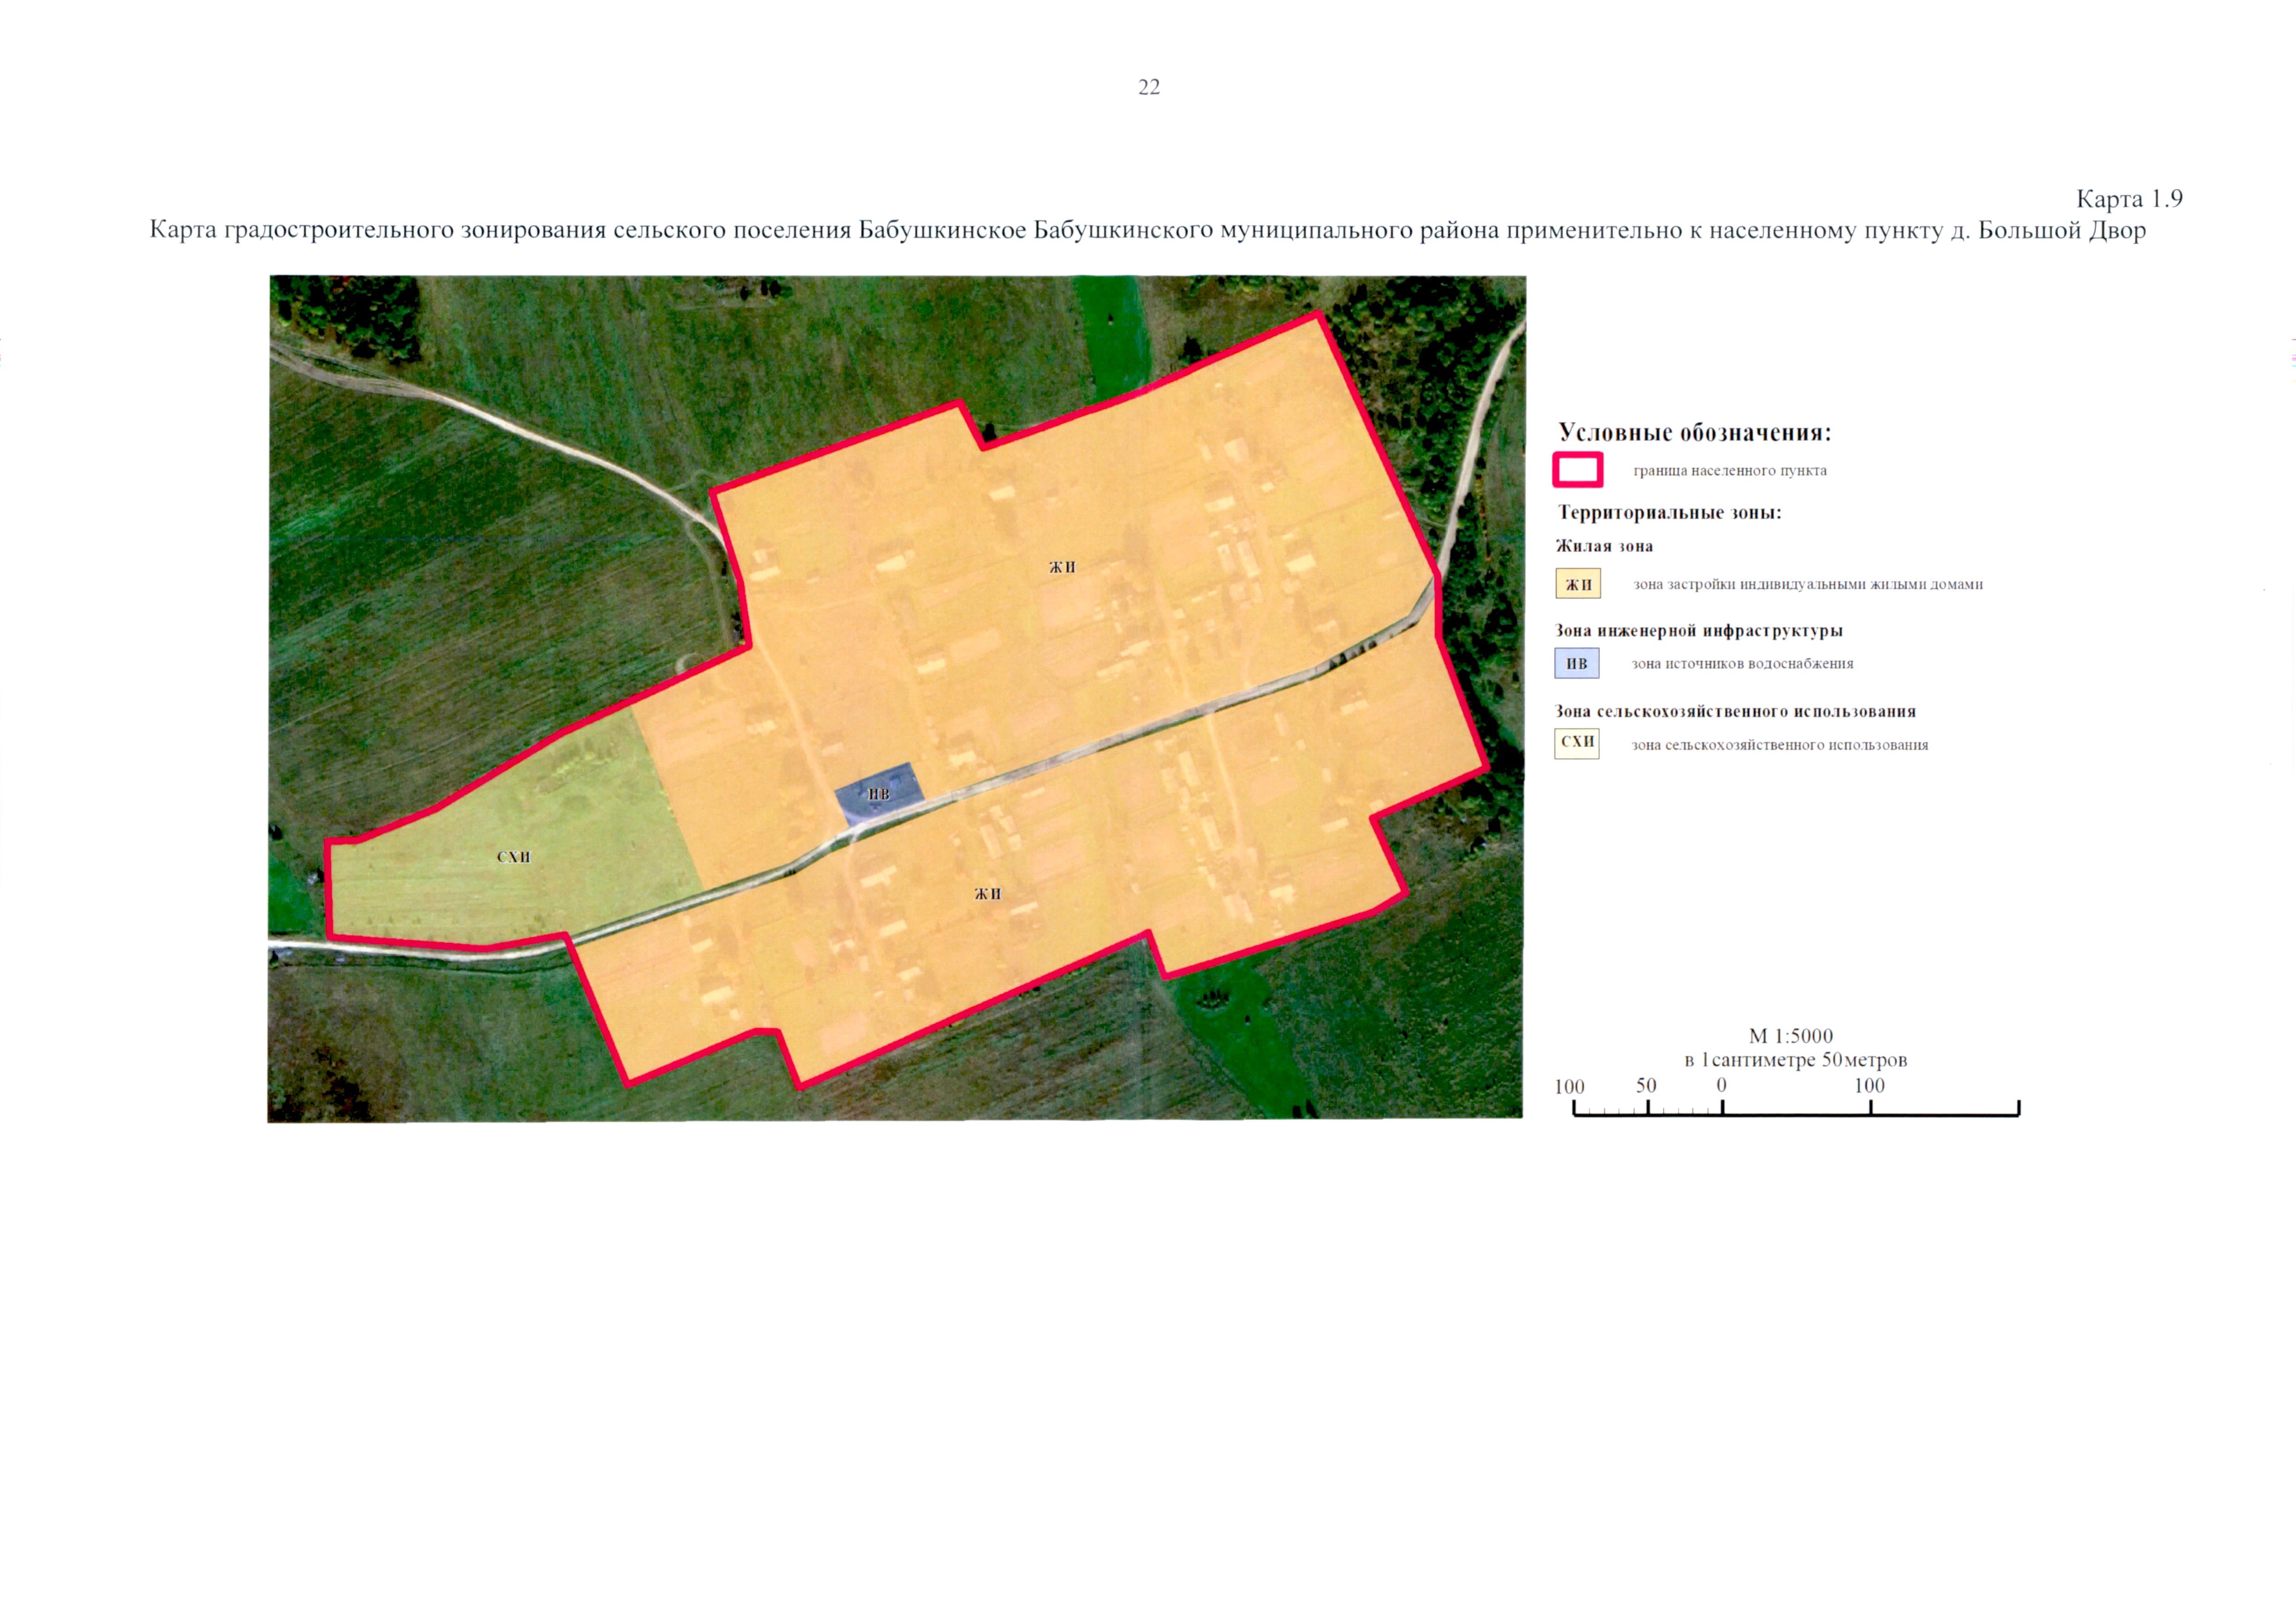Viewport: 2296px width, 1624px height.
Task: Click the 'М 1:5000' scale text
Action: [x=1790, y=1036]
